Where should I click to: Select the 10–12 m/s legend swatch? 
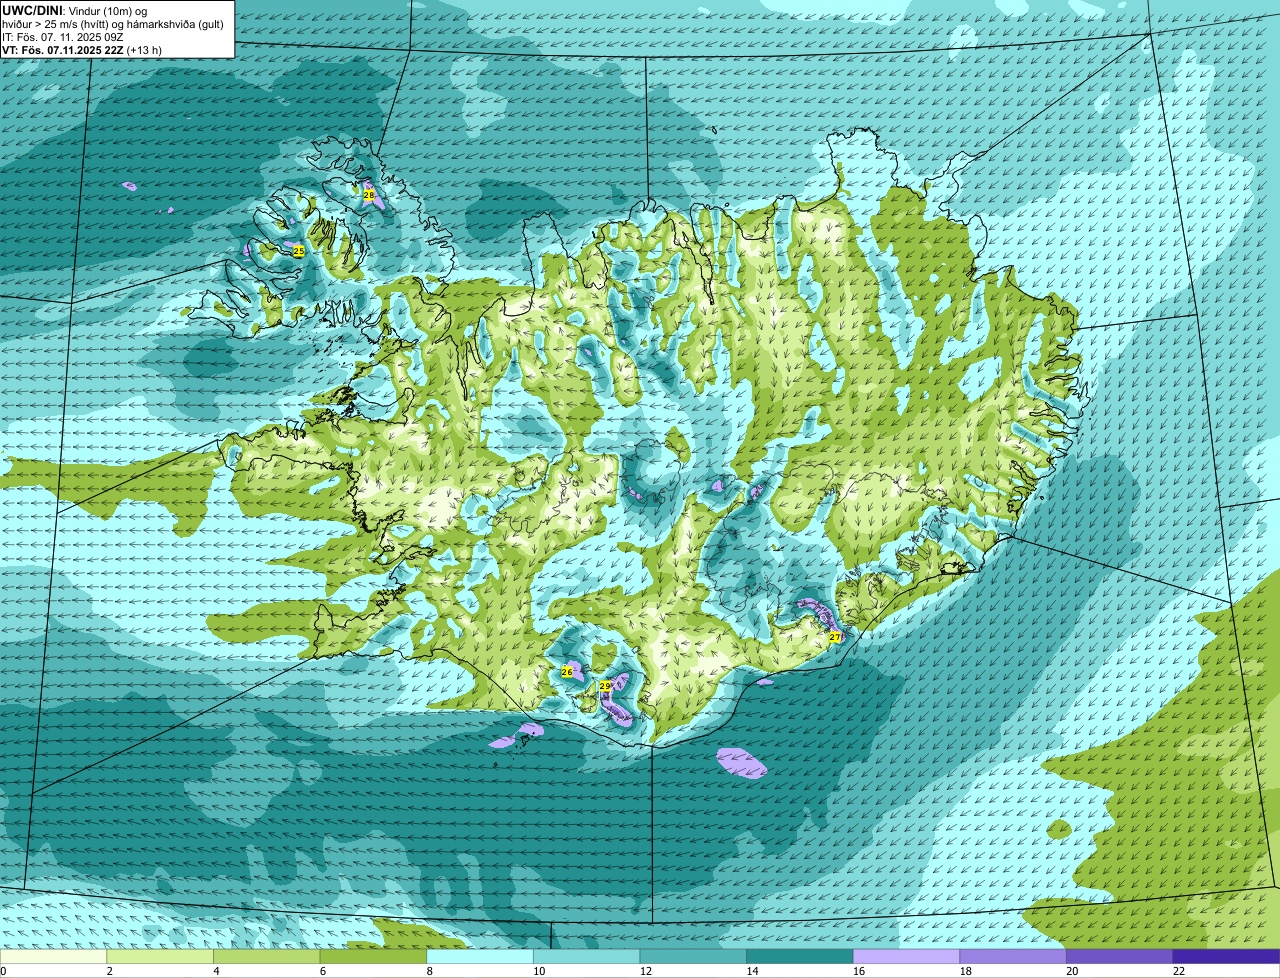point(586,957)
